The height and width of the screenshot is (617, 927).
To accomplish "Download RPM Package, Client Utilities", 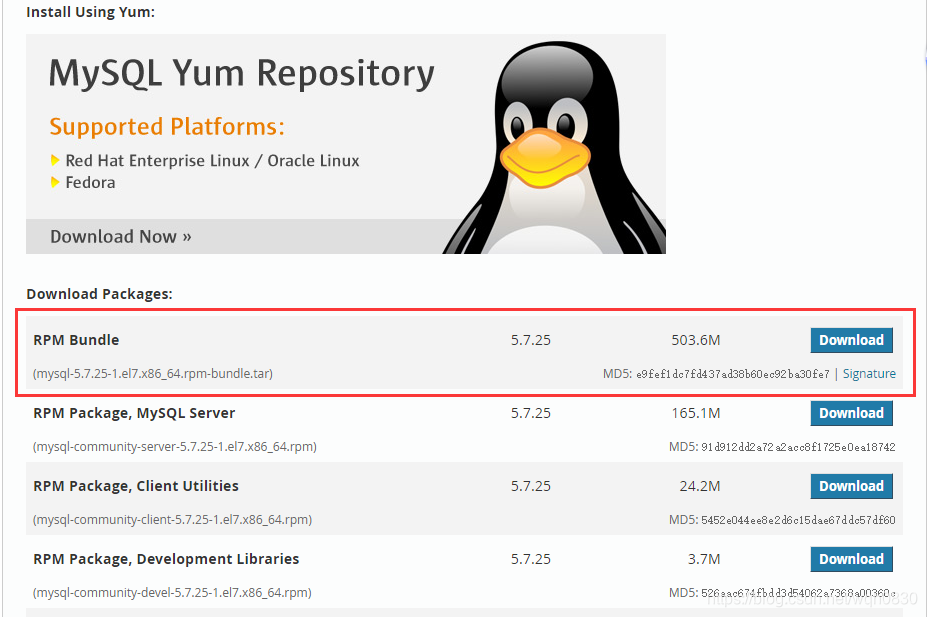I will point(851,486).
